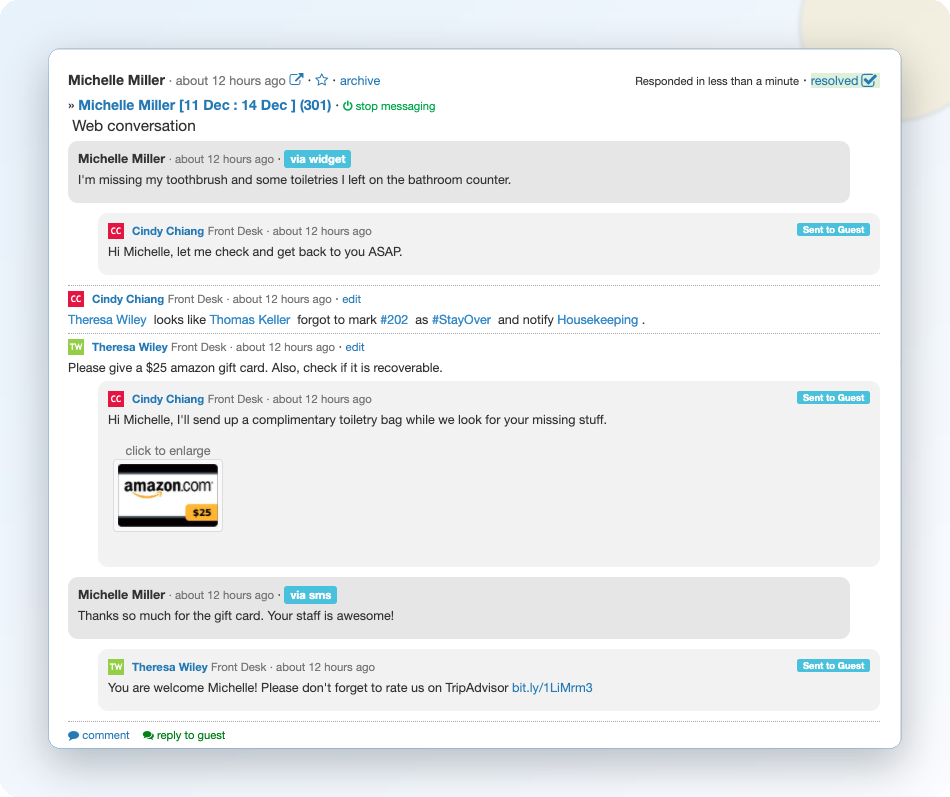Image resolution: width=950 pixels, height=797 pixels.
Task: Toggle the resolved checkbox
Action: pyautogui.click(x=869, y=81)
